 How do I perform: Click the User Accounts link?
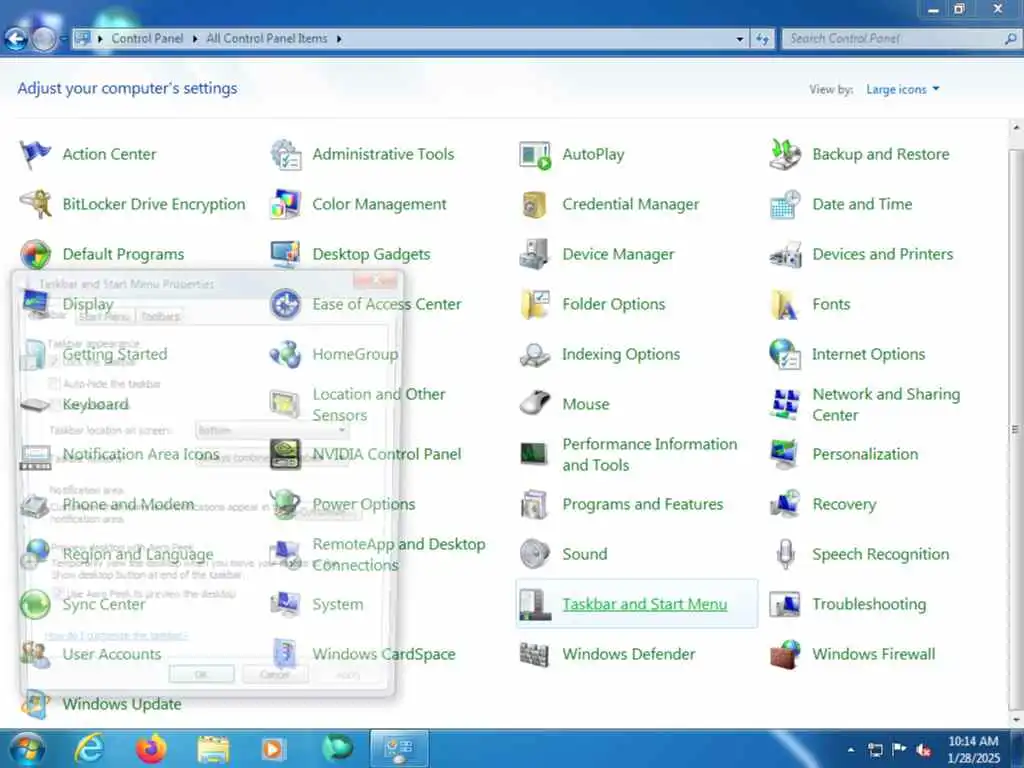(112, 654)
